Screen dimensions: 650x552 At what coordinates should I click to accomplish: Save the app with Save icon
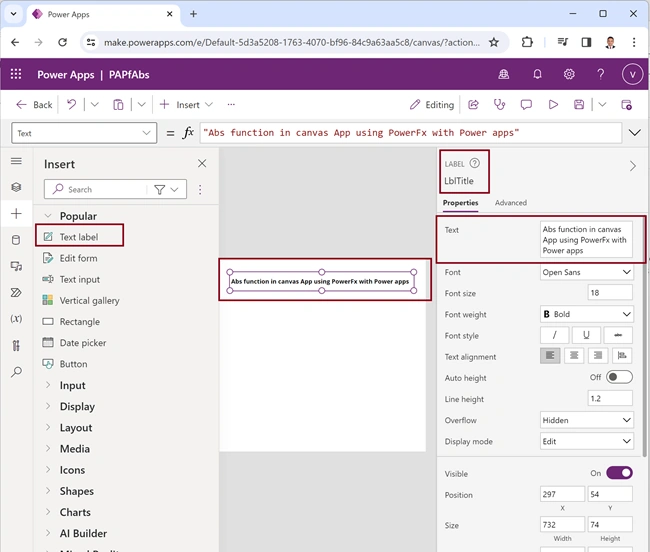(x=579, y=104)
